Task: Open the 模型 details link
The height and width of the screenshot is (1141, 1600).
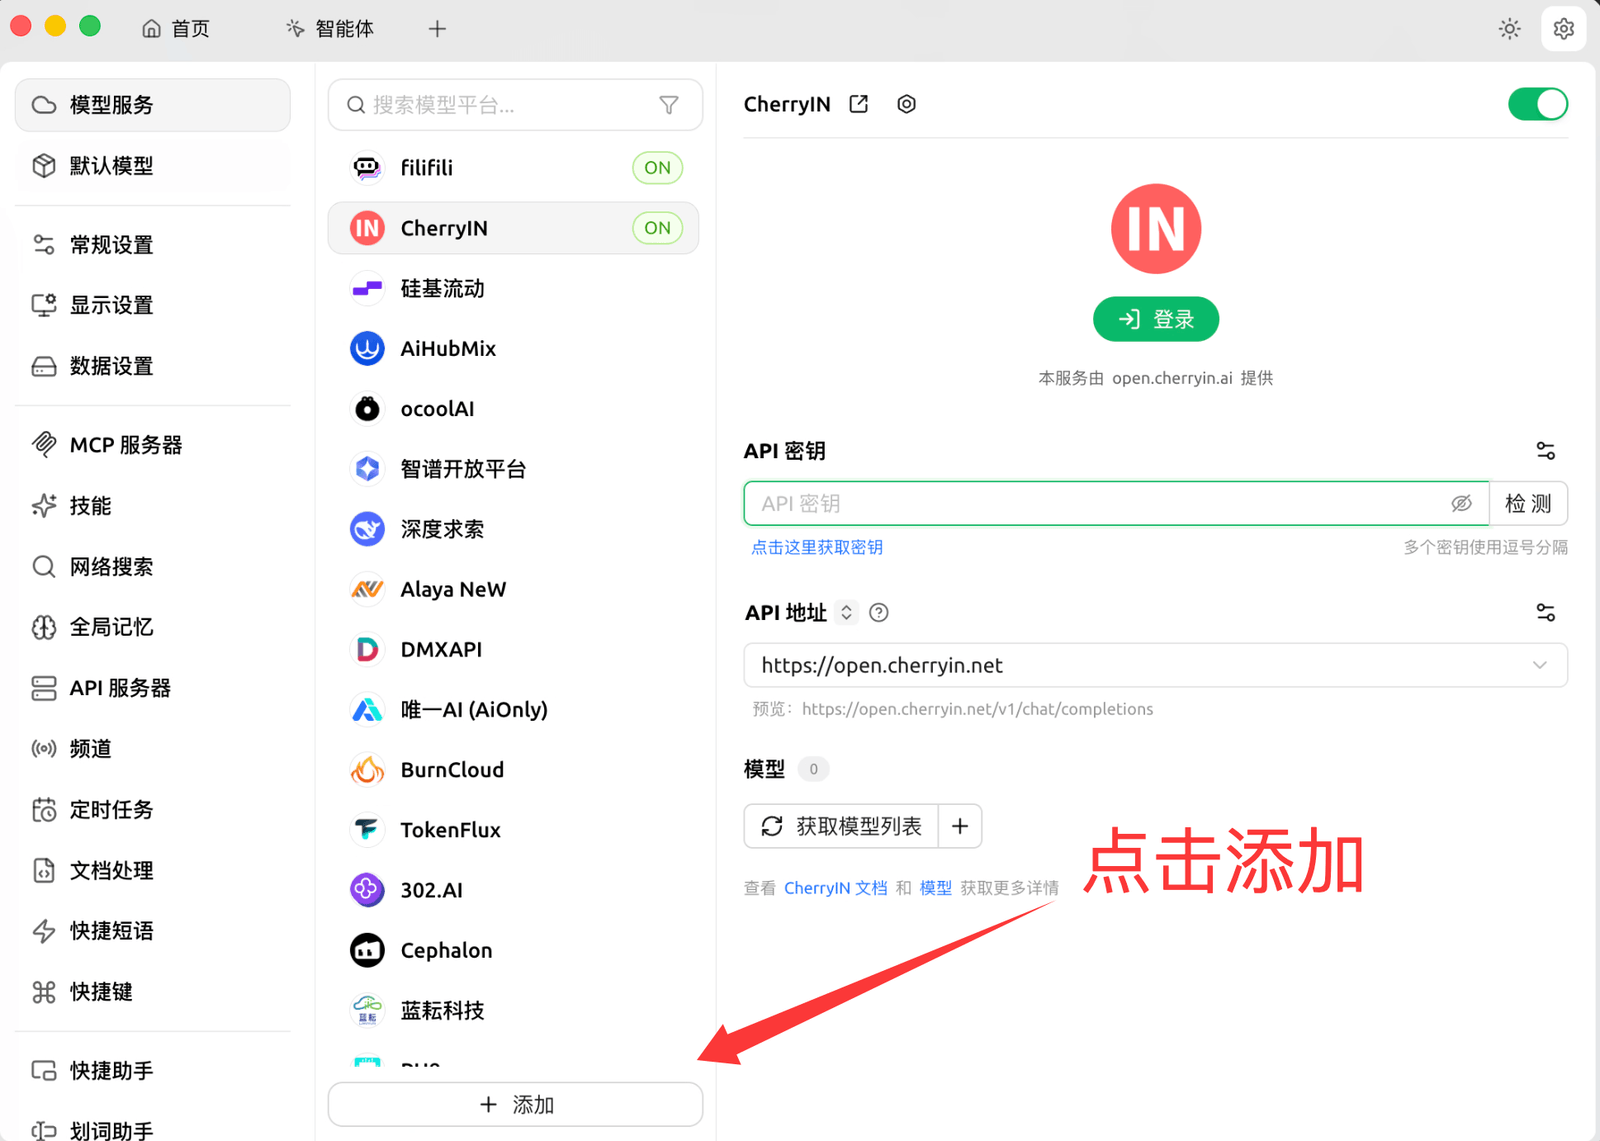Action: pos(935,888)
